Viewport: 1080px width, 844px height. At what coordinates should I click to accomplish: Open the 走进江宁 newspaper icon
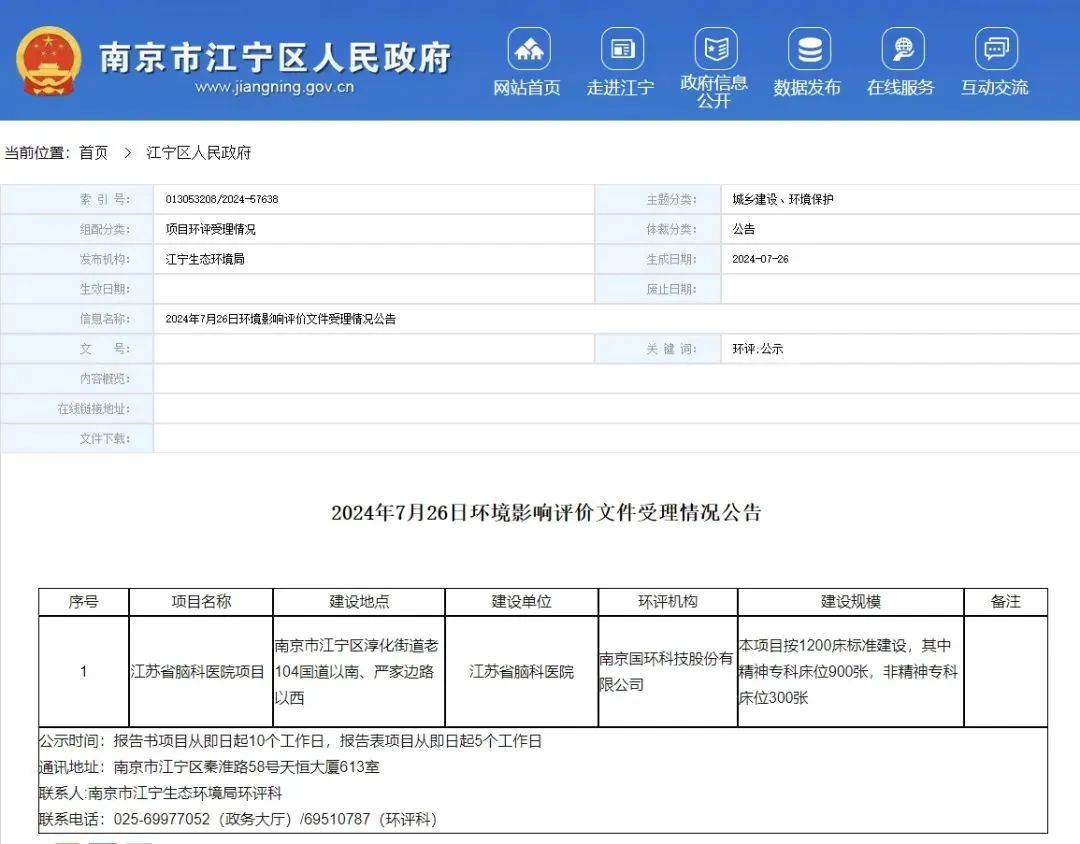622,48
